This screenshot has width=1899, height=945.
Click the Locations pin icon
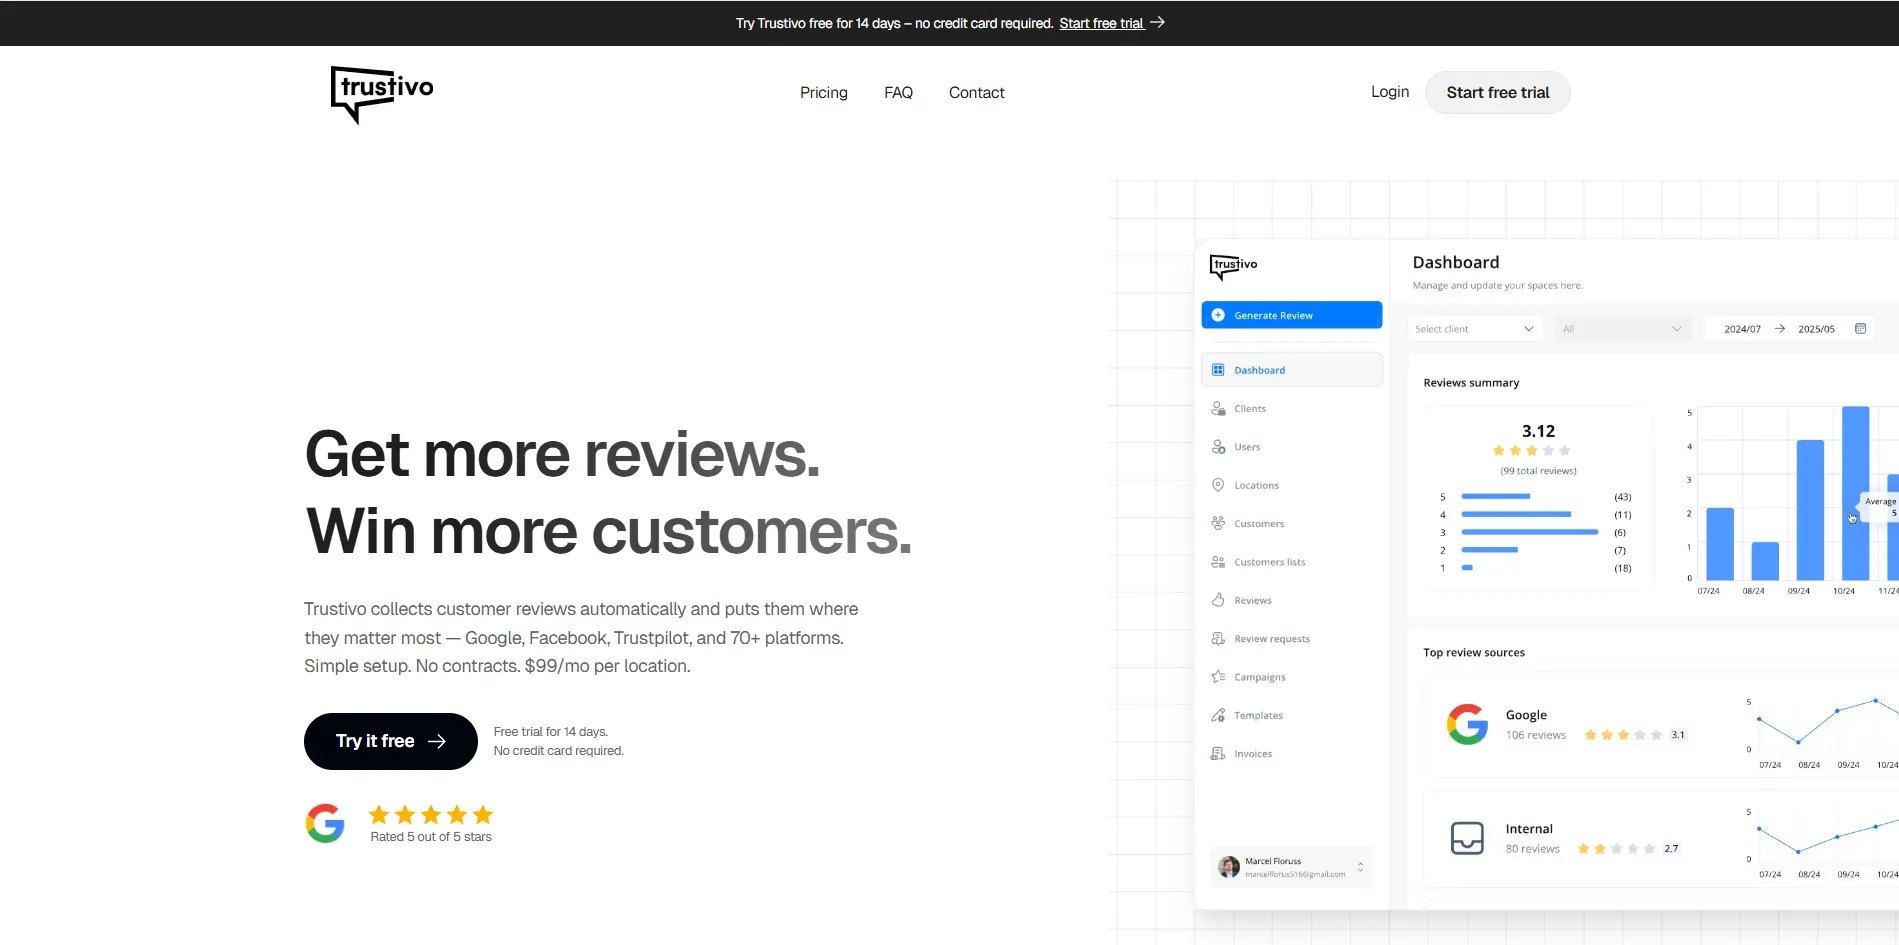point(1218,485)
